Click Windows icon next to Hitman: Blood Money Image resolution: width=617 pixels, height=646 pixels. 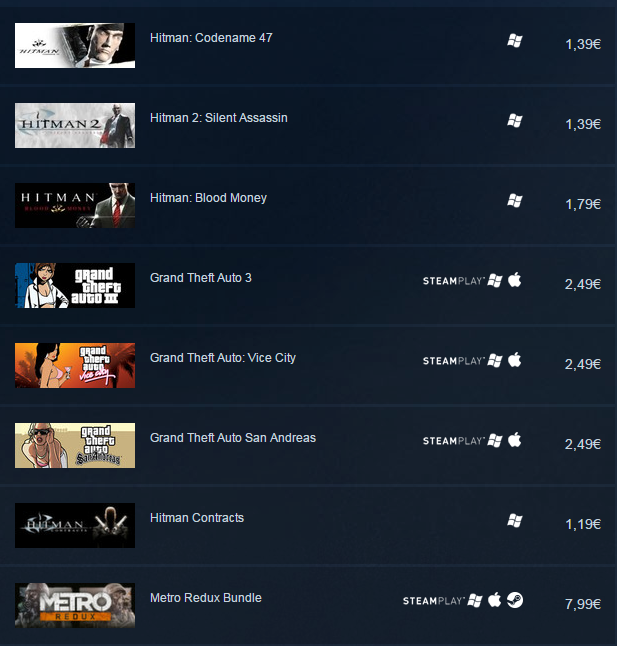(x=514, y=201)
